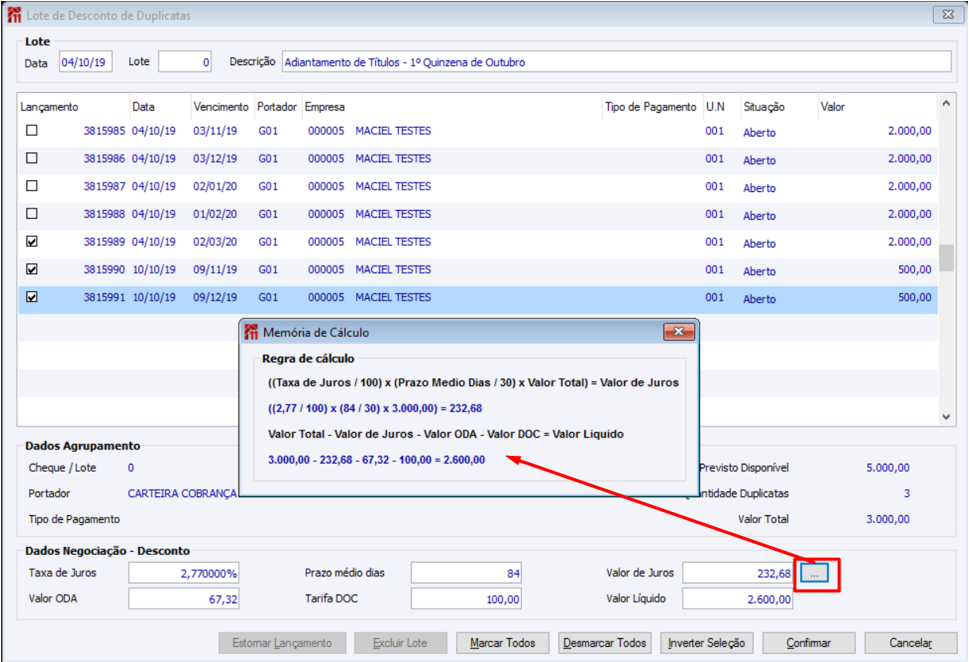
Task: Focus the Valor Líquido field
Action: pos(737,599)
